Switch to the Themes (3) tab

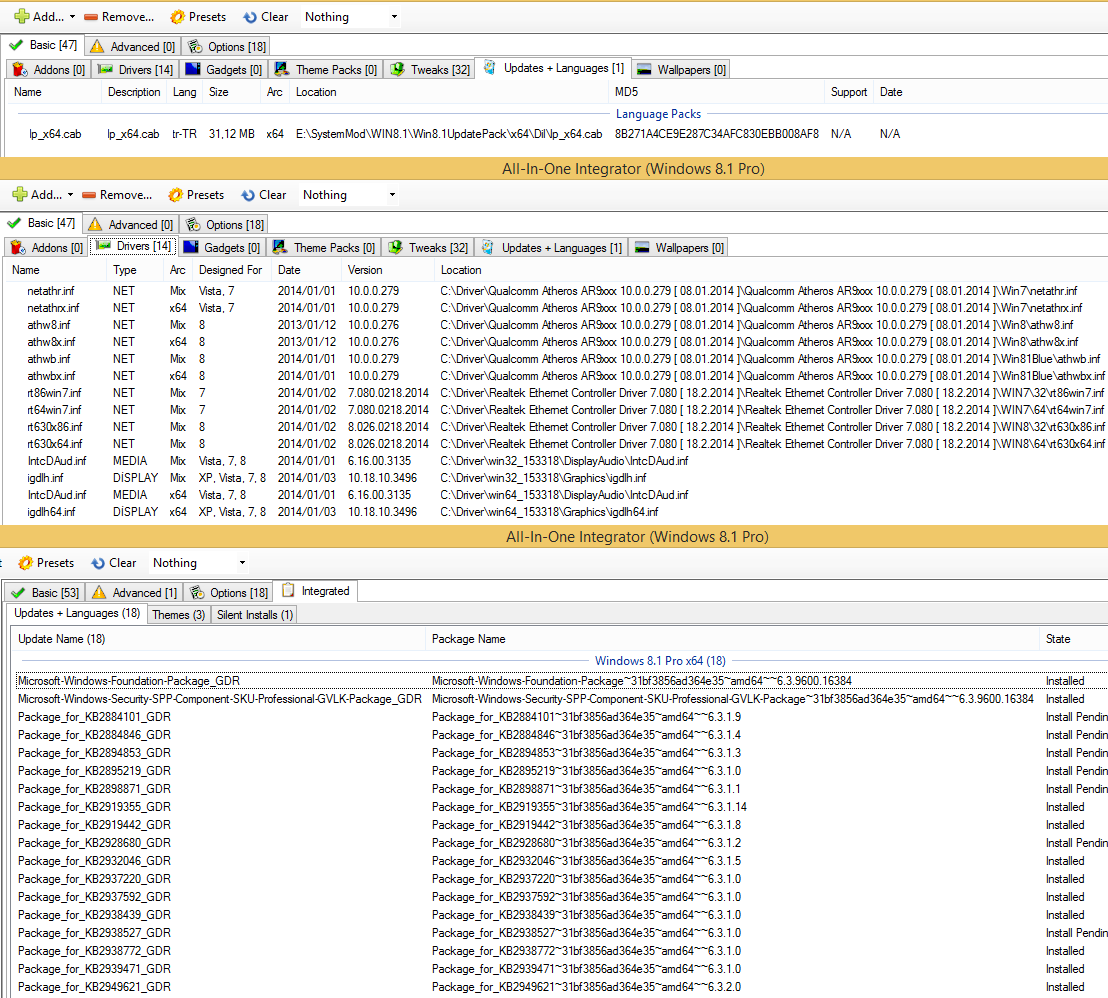click(178, 615)
